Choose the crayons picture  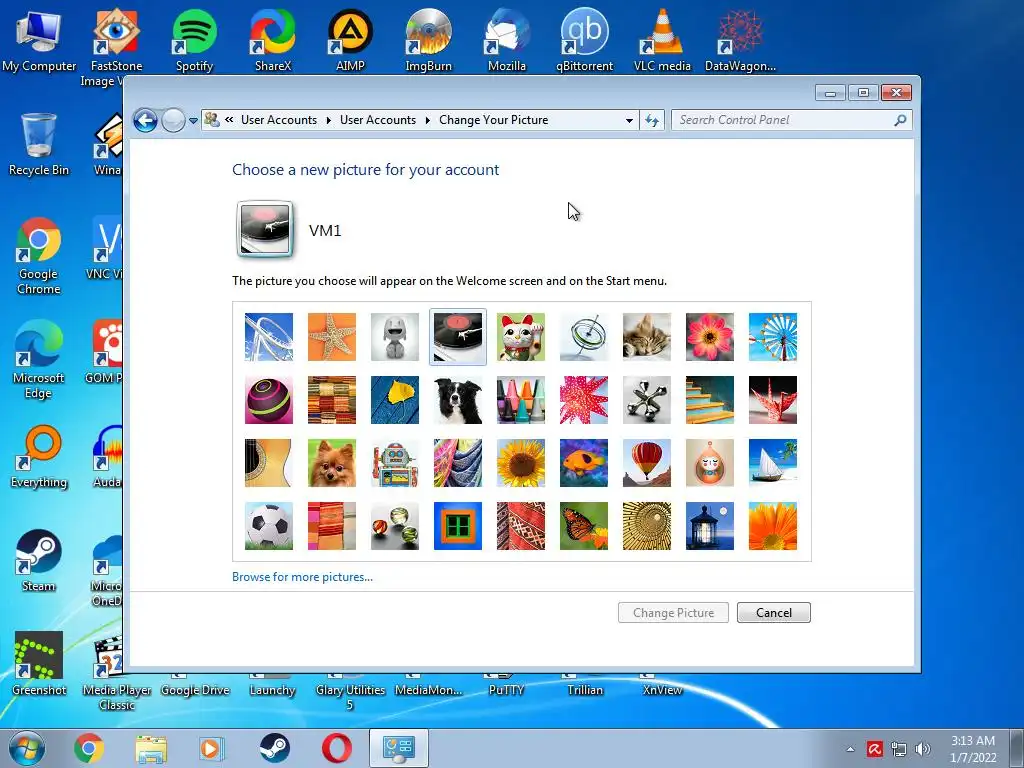520,400
